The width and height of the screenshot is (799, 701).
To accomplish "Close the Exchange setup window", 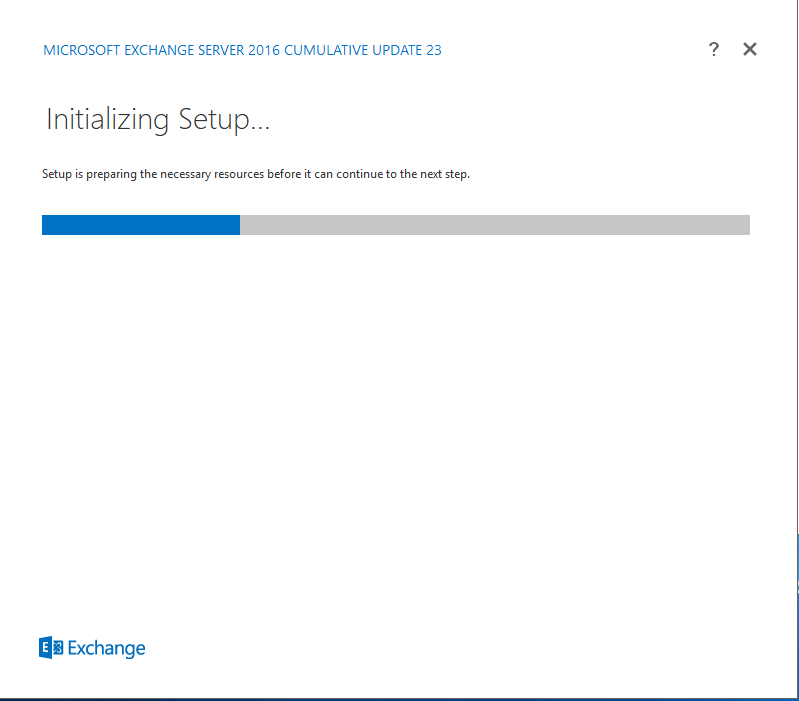I will pyautogui.click(x=750, y=49).
